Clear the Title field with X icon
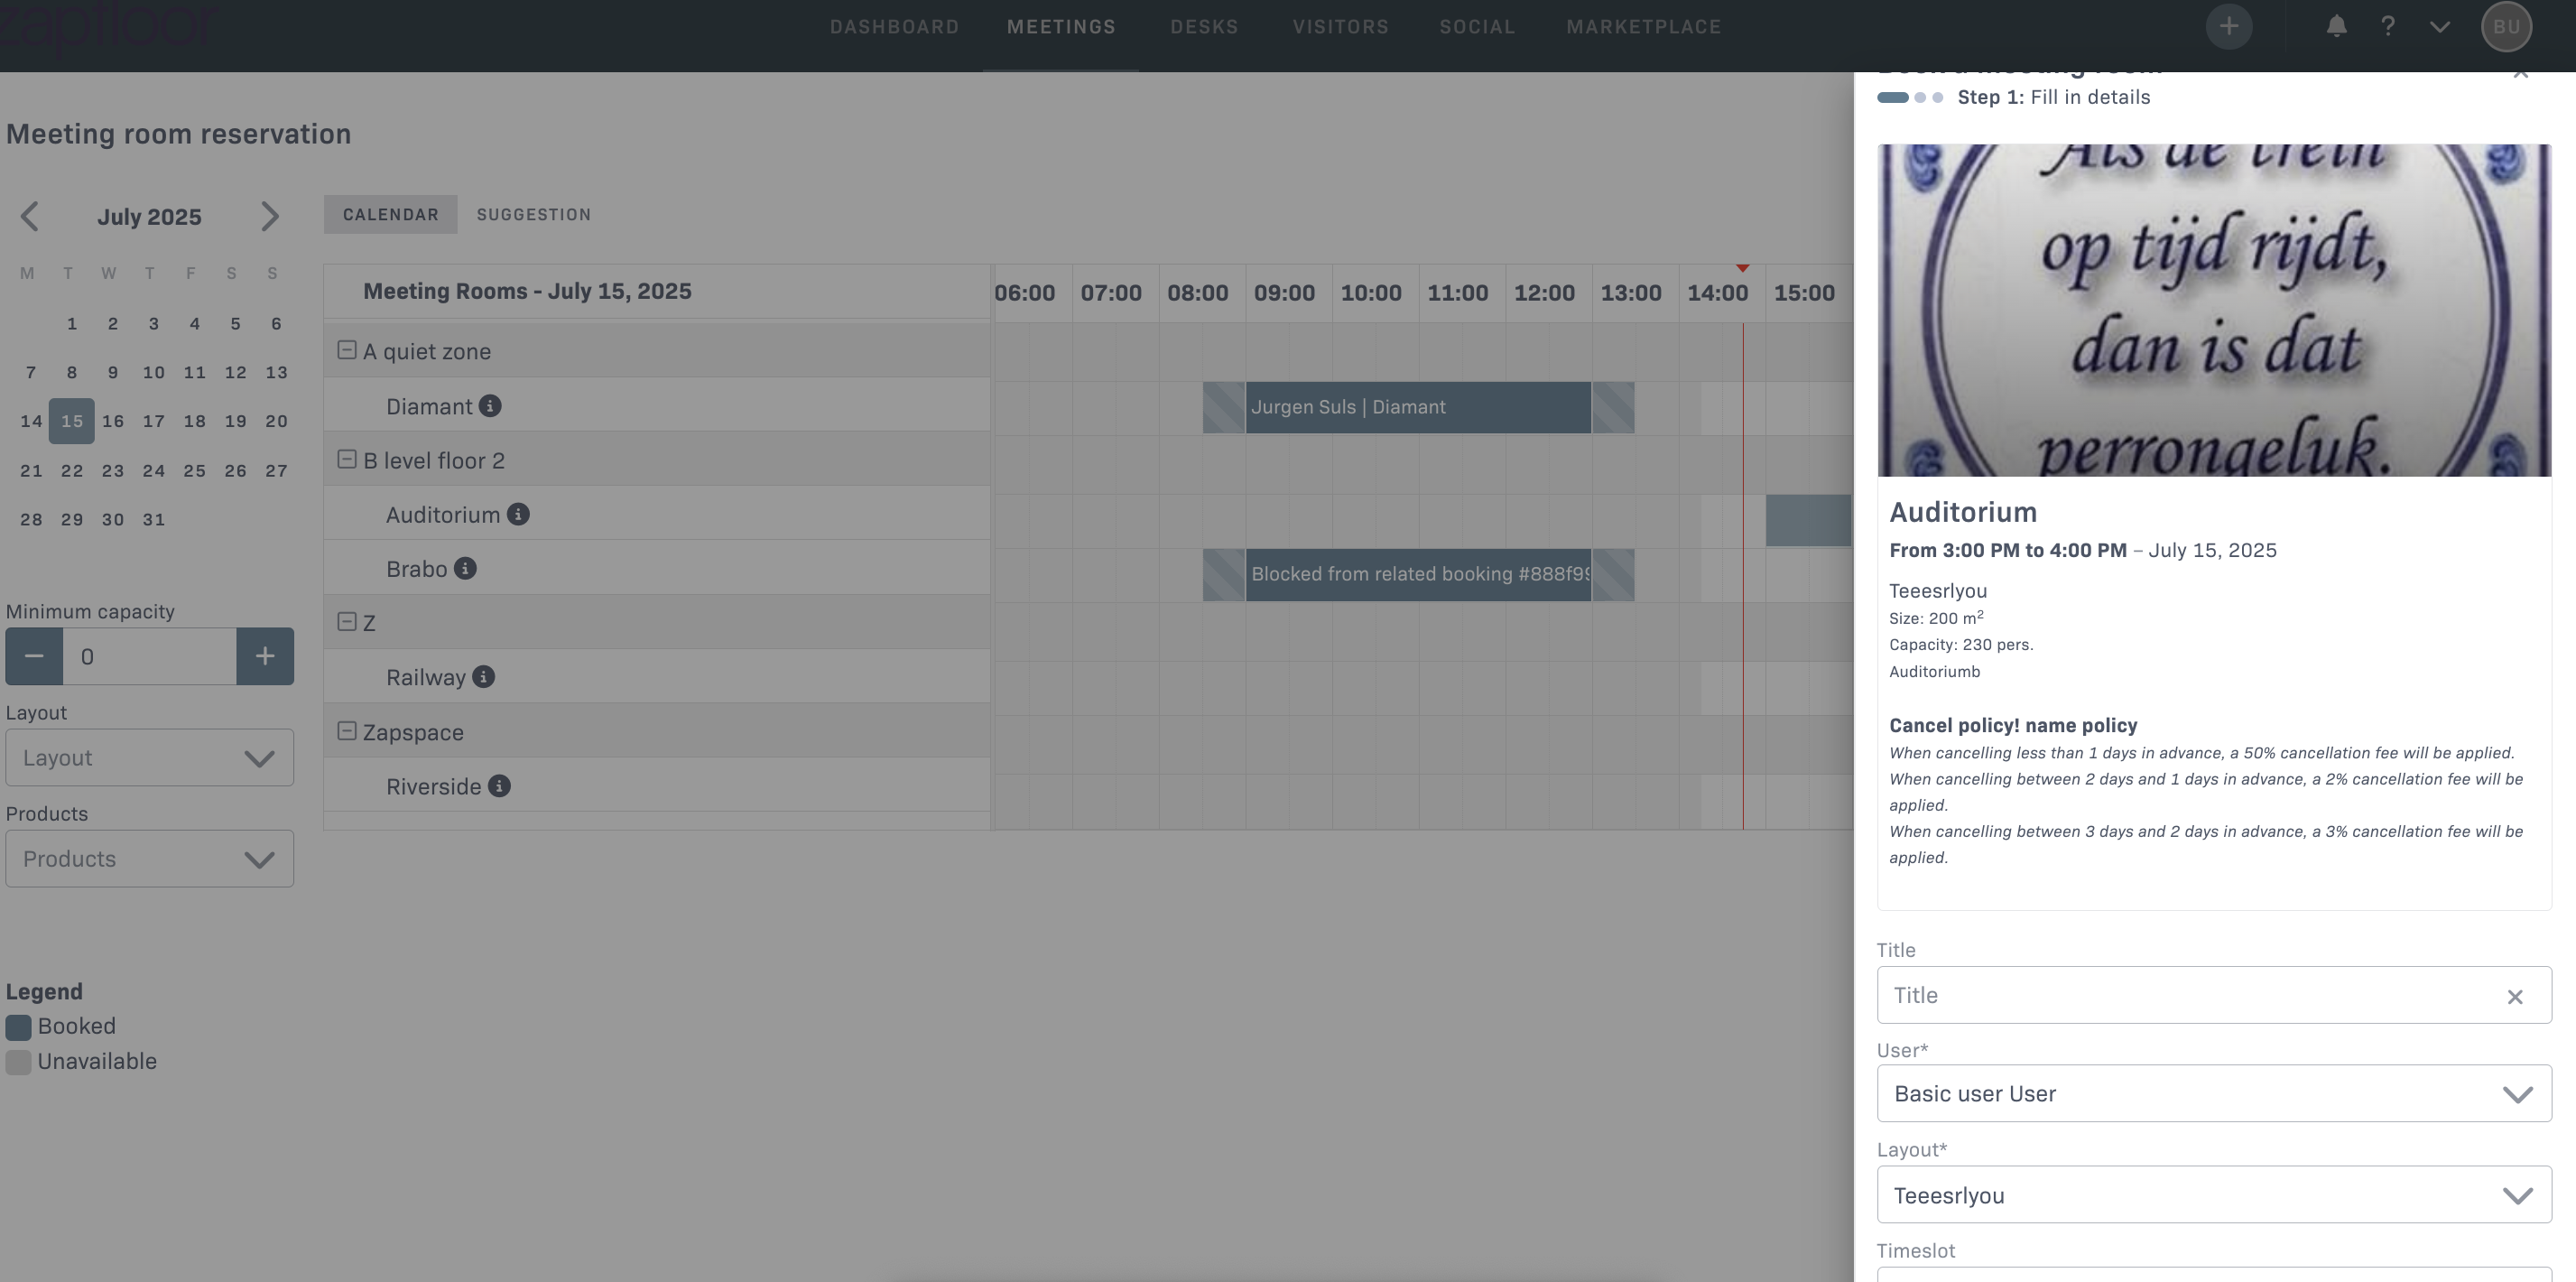Image resolution: width=2576 pixels, height=1282 pixels. [x=2514, y=996]
